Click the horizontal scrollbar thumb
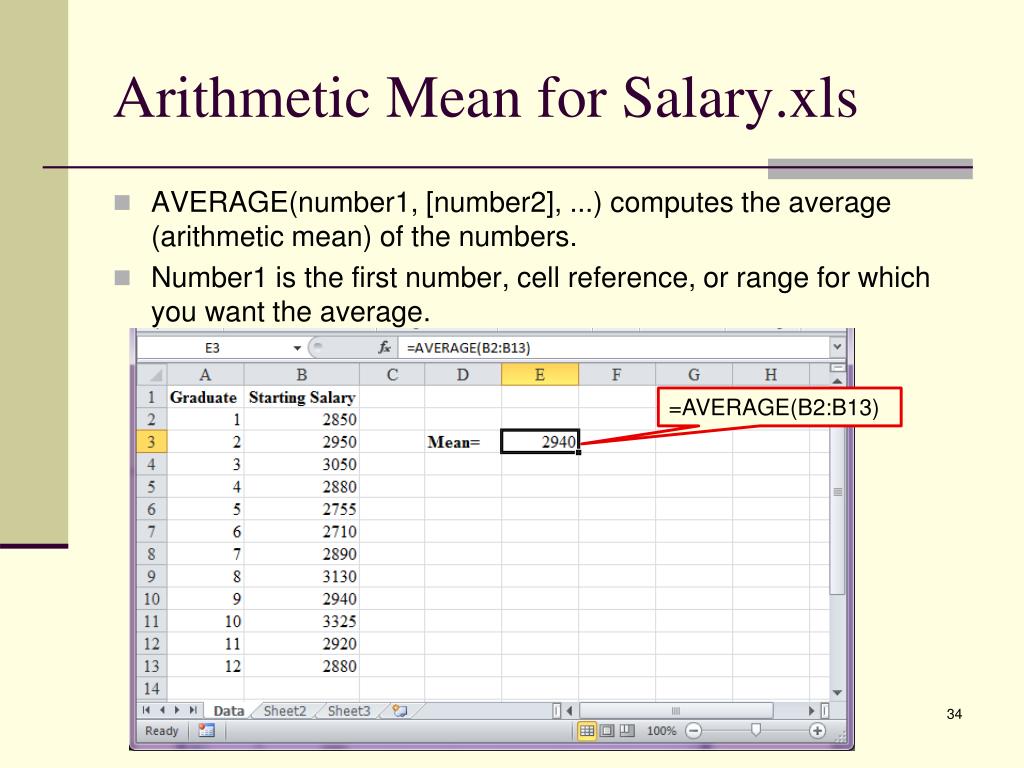This screenshot has height=768, width=1024. click(676, 710)
